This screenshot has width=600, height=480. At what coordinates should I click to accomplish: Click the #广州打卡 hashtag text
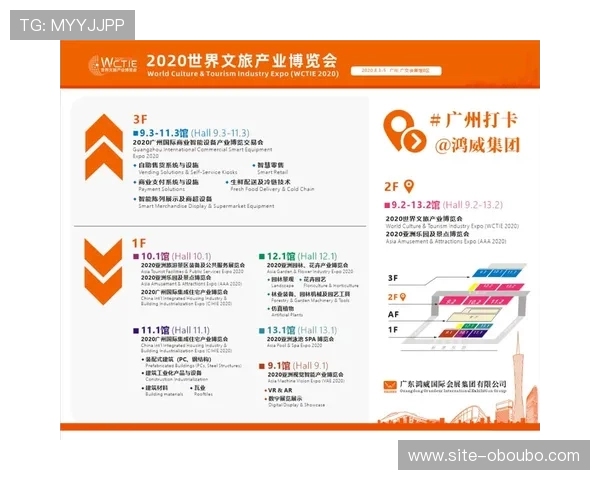point(474,120)
